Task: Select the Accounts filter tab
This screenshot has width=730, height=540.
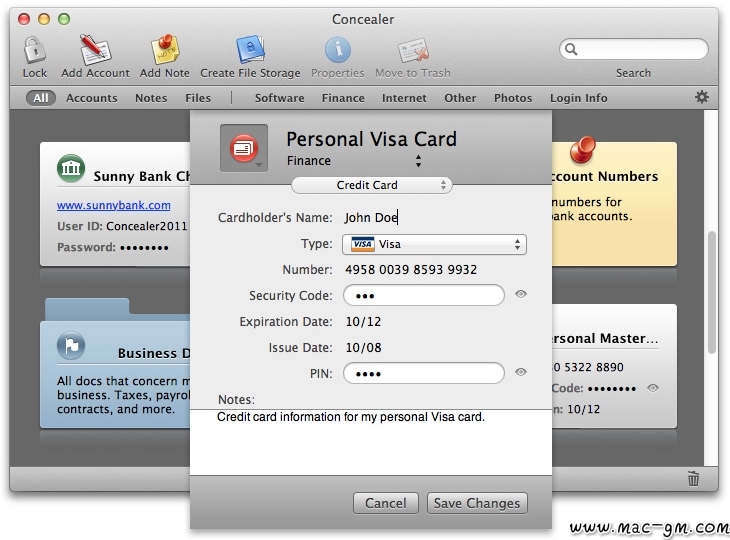Action: pyautogui.click(x=92, y=98)
